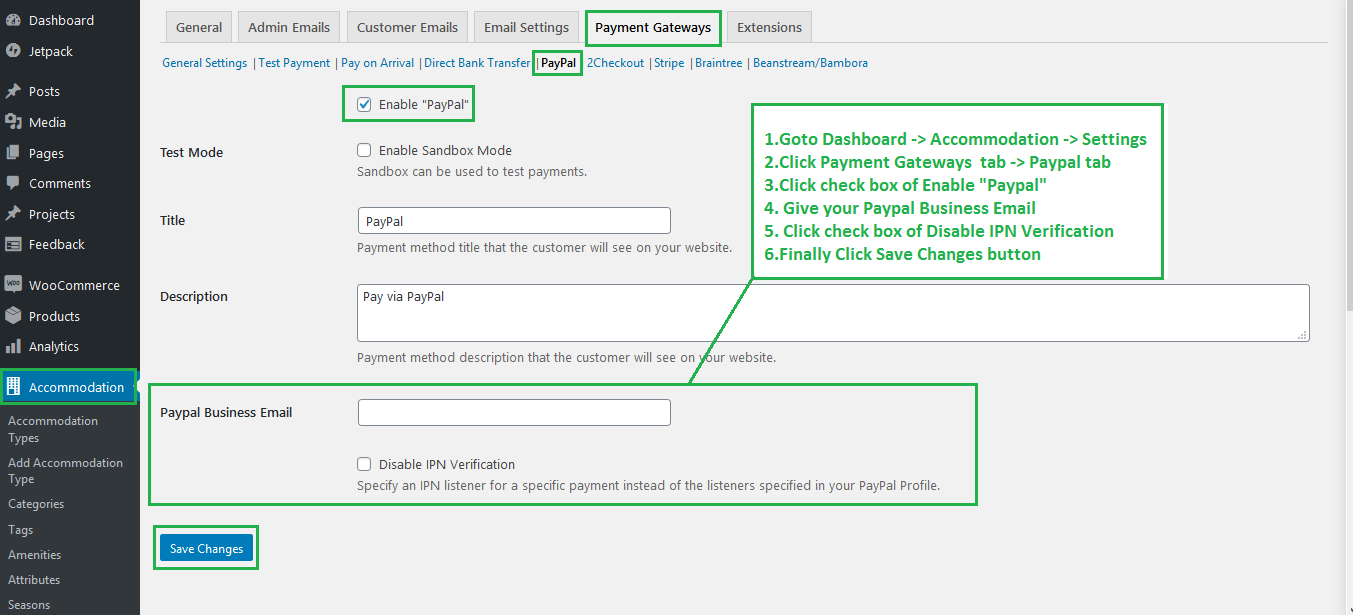Screen dimensions: 1353x615
Task: Open General Settings sub-tab link
Action: [205, 63]
